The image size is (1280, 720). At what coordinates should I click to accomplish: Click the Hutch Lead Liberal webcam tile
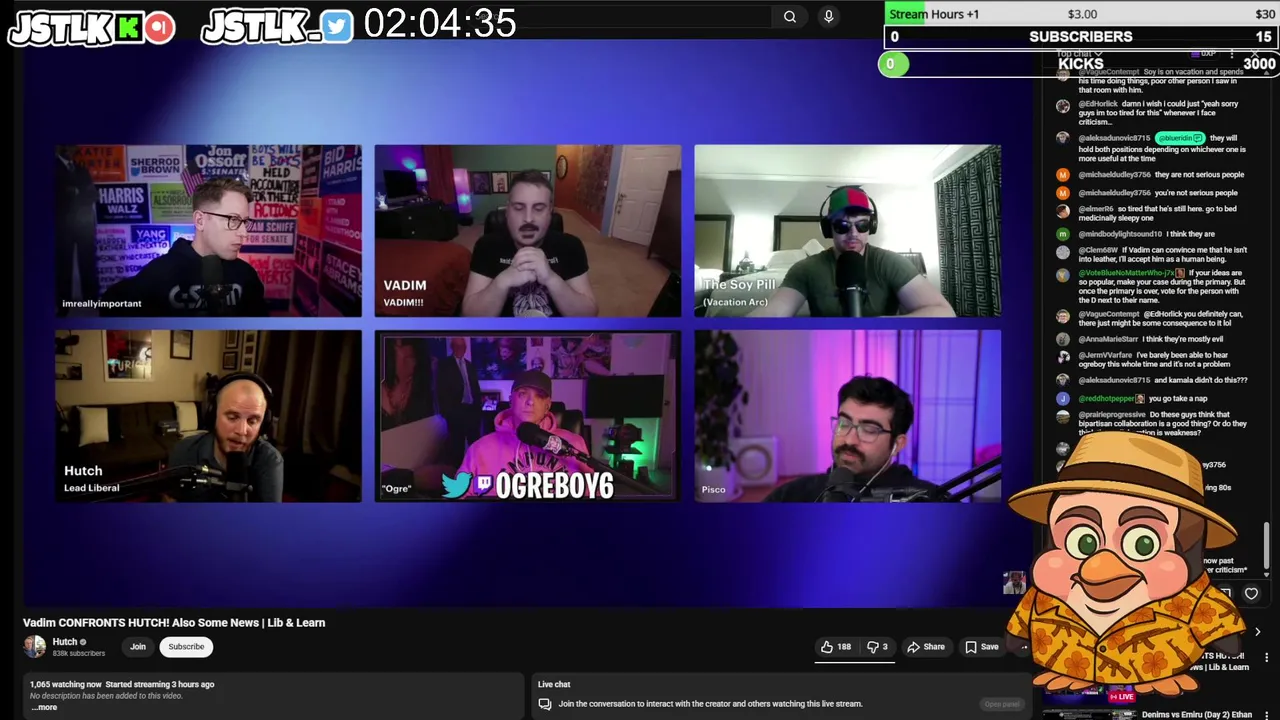(208, 416)
